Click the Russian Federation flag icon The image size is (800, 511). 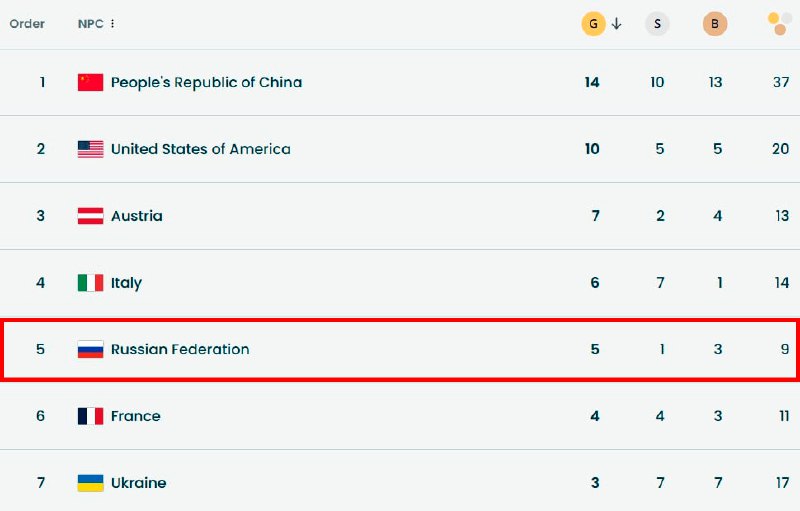91,350
